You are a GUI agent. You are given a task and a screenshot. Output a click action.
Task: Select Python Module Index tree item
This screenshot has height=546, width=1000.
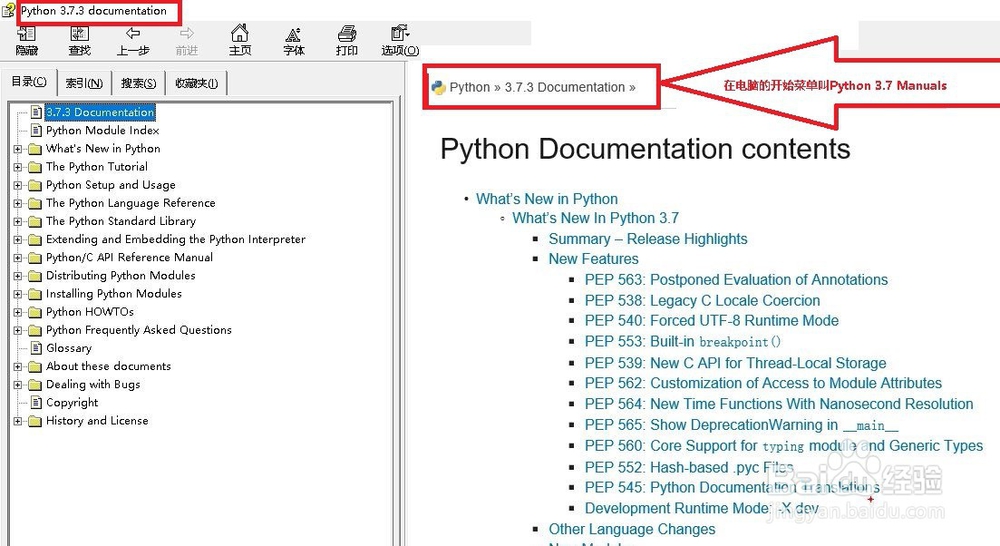coord(103,130)
